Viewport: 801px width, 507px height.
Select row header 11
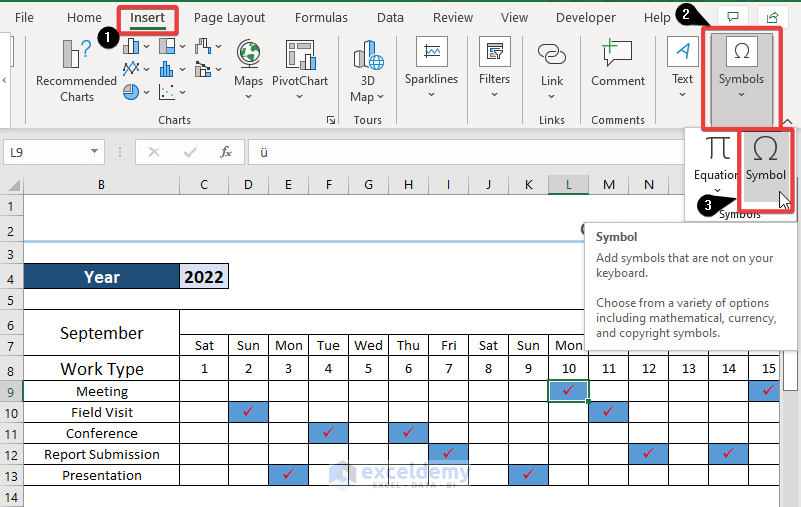coord(11,434)
